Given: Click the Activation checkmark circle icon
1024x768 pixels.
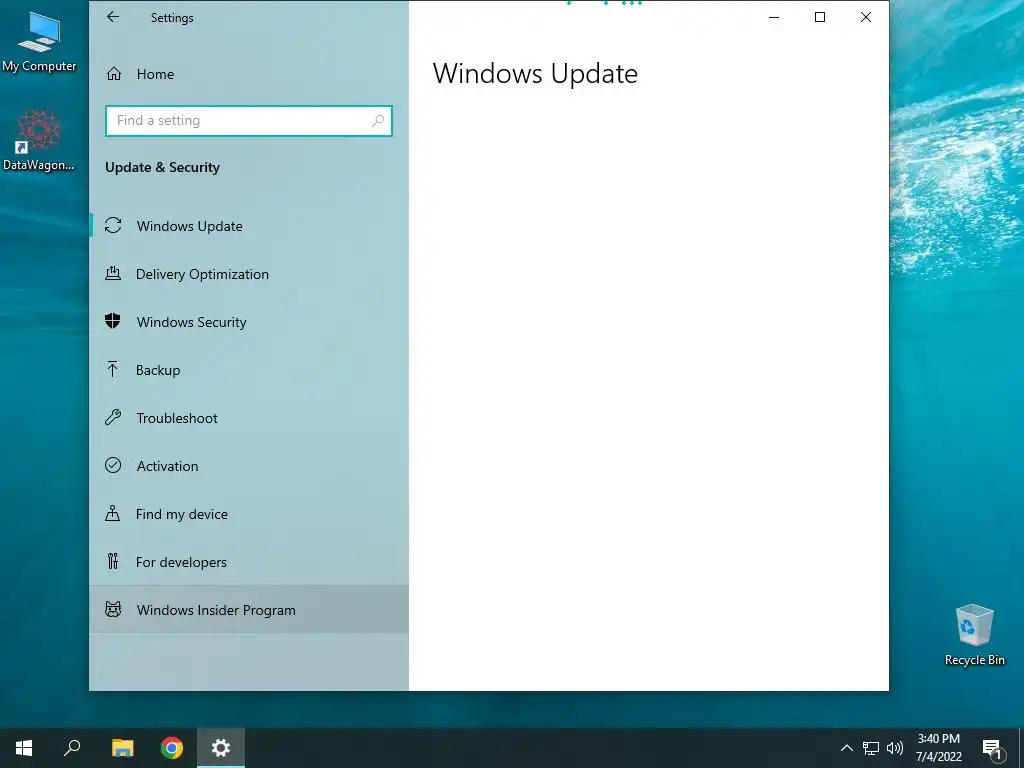Looking at the screenshot, I should click(x=113, y=465).
